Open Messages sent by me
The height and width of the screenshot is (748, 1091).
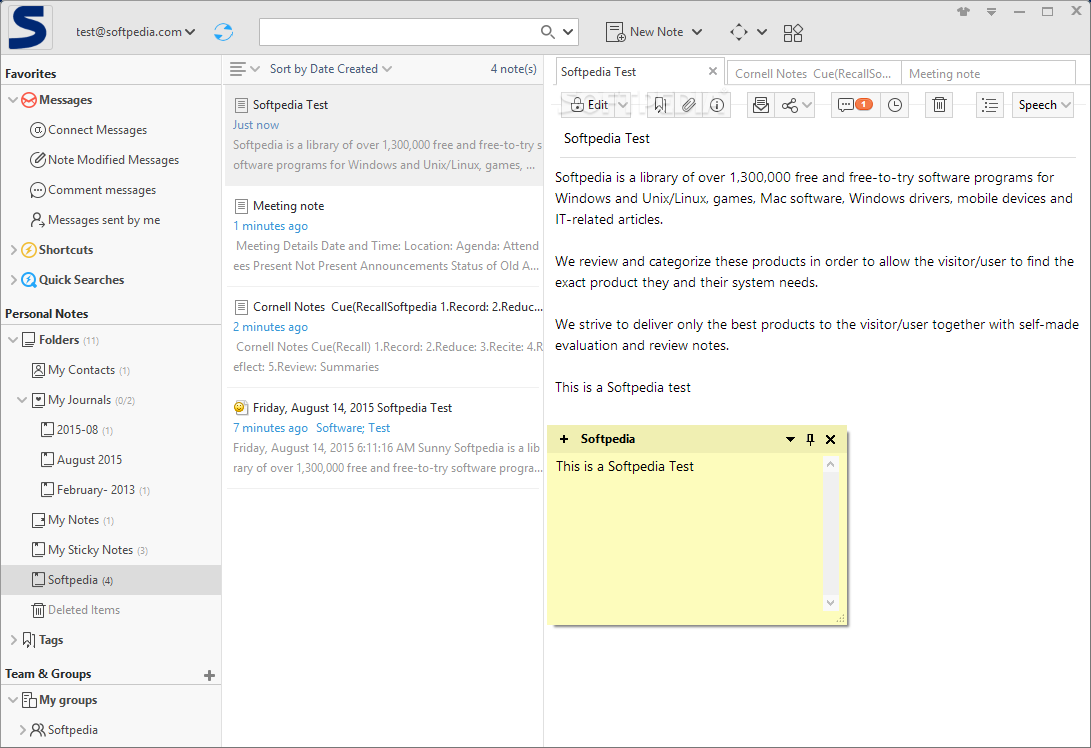click(x=104, y=220)
